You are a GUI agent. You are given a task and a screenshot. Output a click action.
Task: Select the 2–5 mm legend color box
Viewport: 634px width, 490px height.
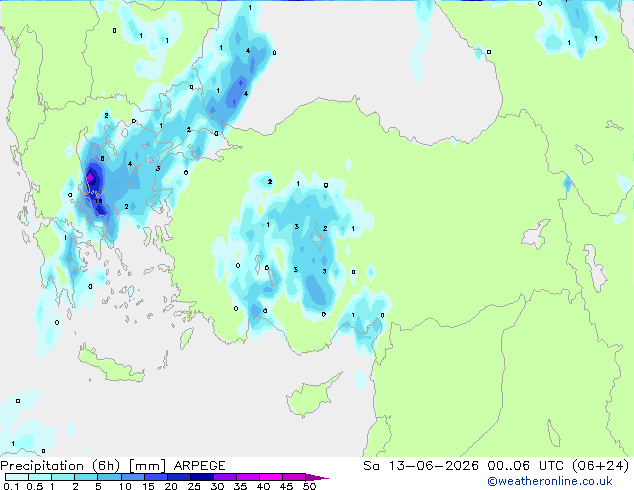pyautogui.click(x=86, y=477)
